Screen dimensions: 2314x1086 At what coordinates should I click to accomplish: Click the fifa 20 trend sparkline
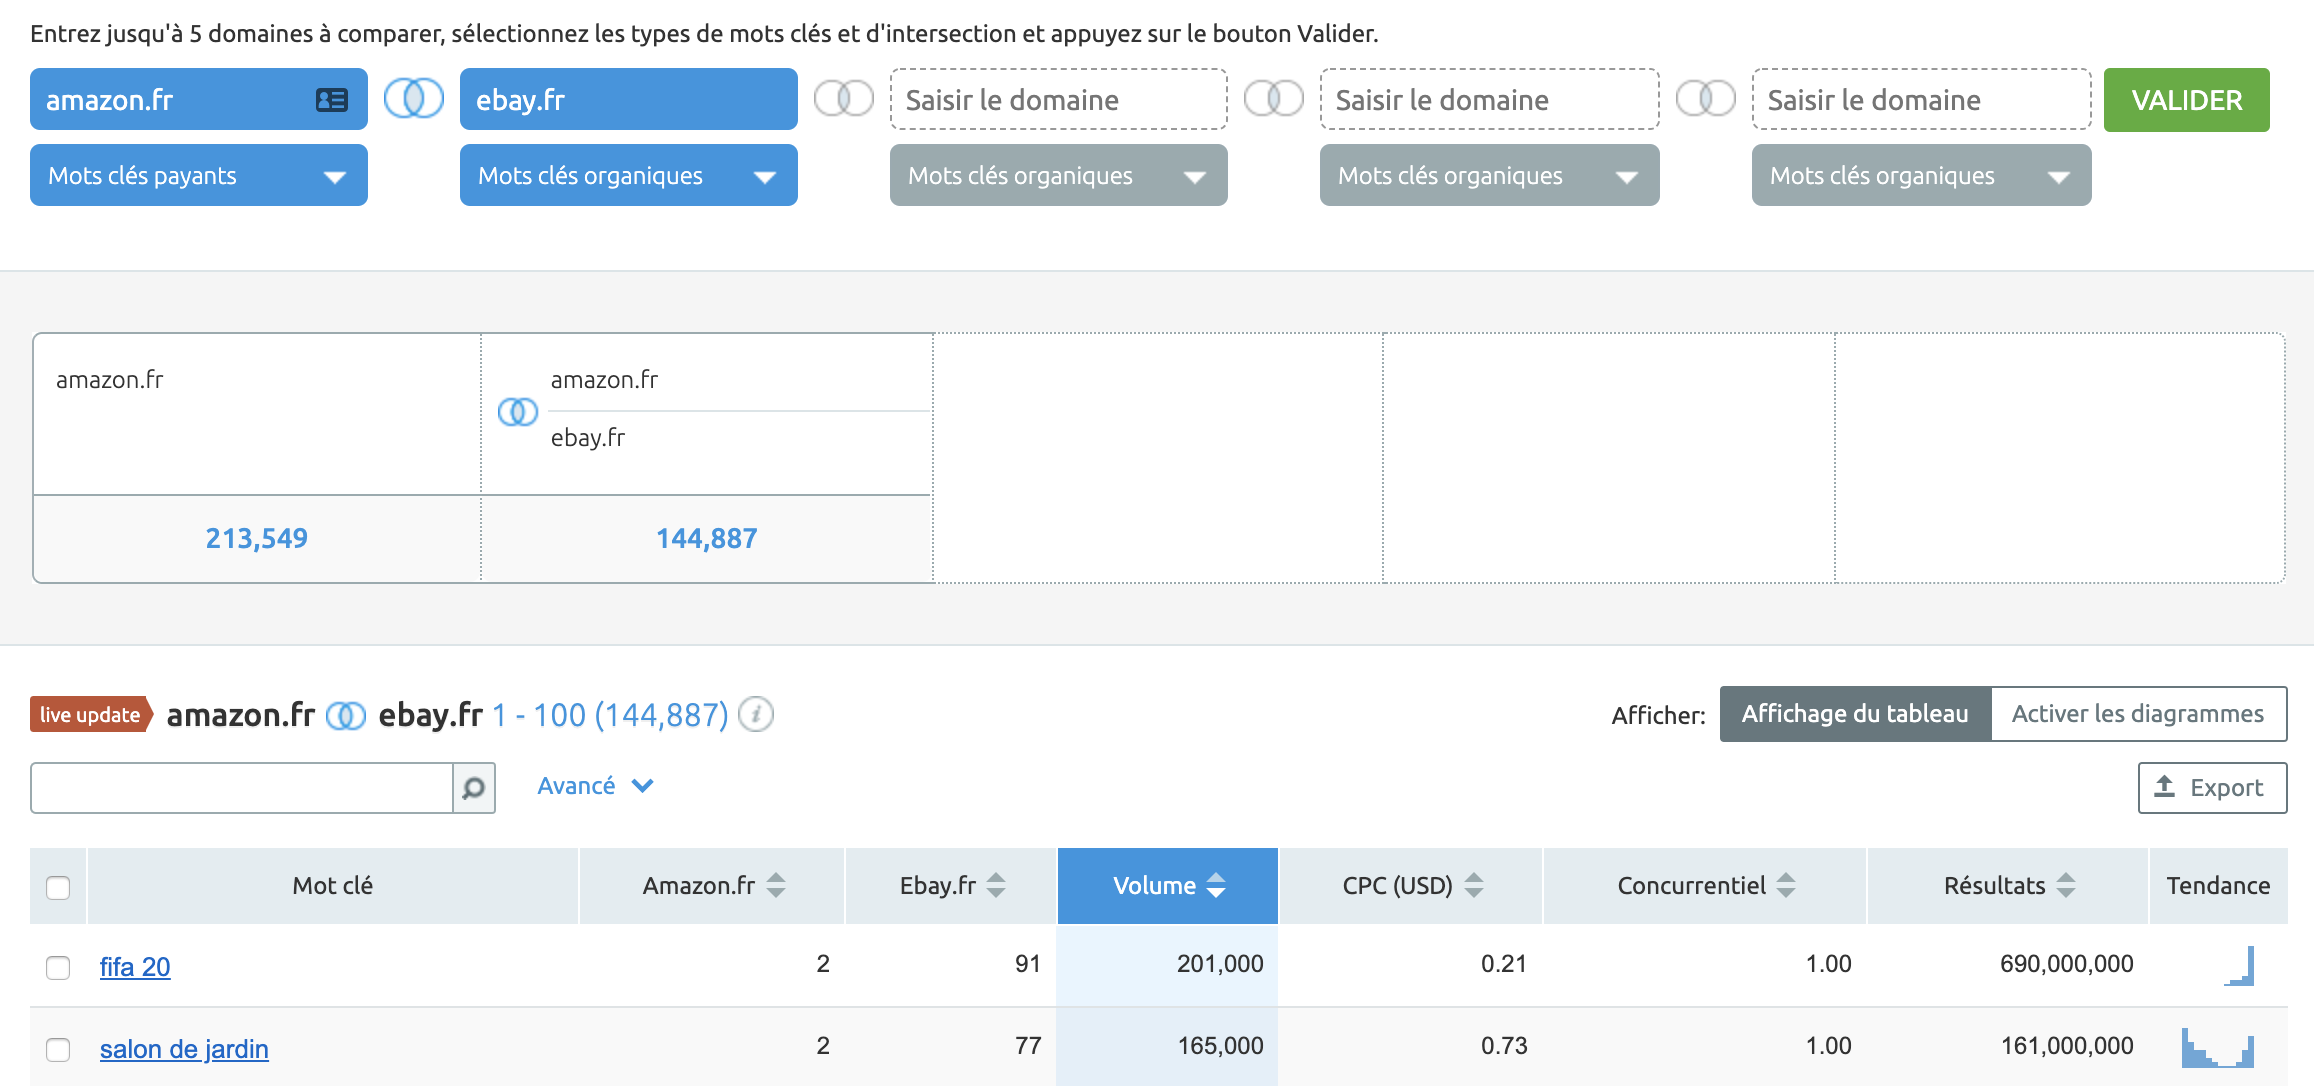(x=2240, y=966)
